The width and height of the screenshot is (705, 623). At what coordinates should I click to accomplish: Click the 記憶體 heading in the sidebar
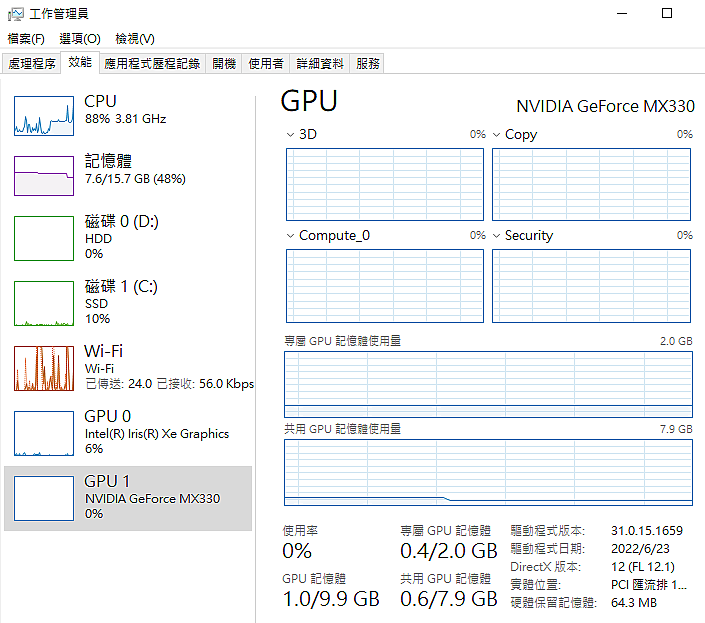pyautogui.click(x=108, y=161)
